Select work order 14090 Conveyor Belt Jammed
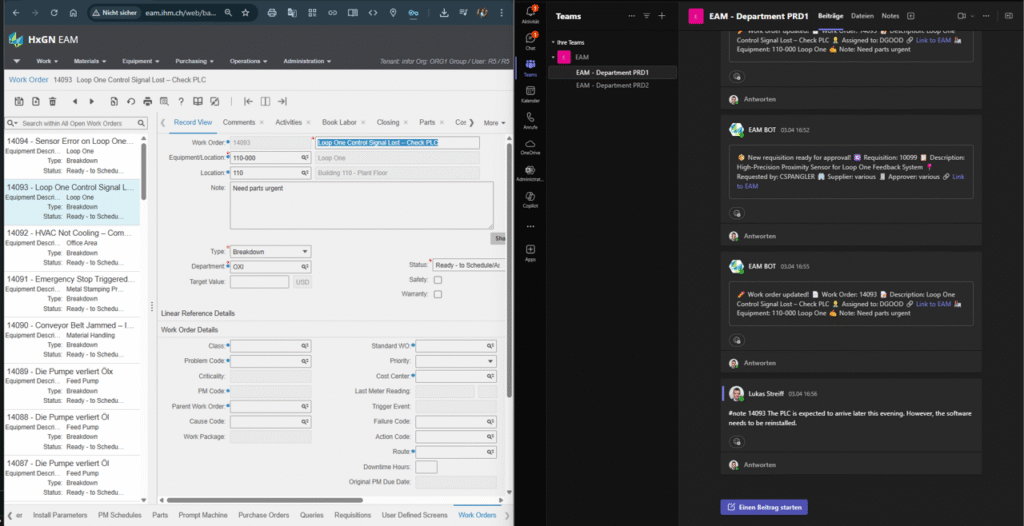The image size is (1024, 526). click(71, 340)
